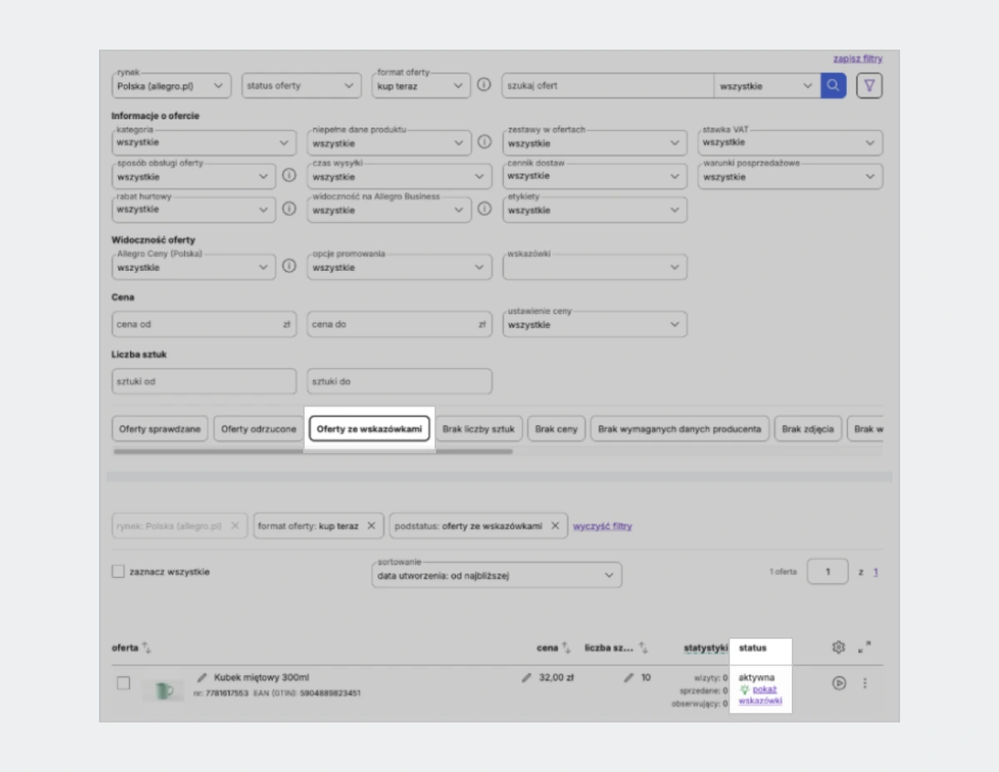Image resolution: width=999 pixels, height=772 pixels.
Task: Go to last page link 1
Action: pyautogui.click(x=875, y=571)
